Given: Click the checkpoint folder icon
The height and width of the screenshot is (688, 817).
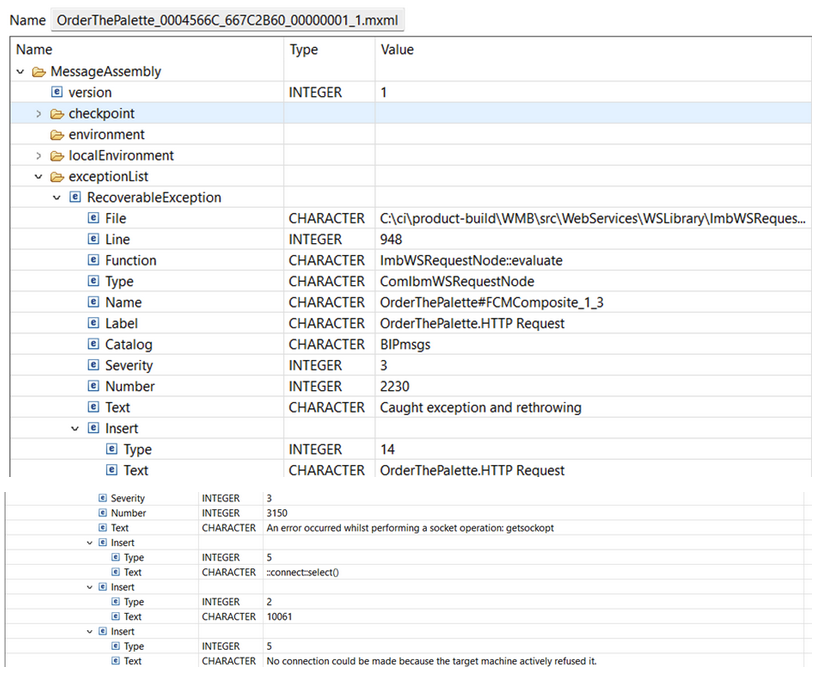Looking at the screenshot, I should point(57,114).
